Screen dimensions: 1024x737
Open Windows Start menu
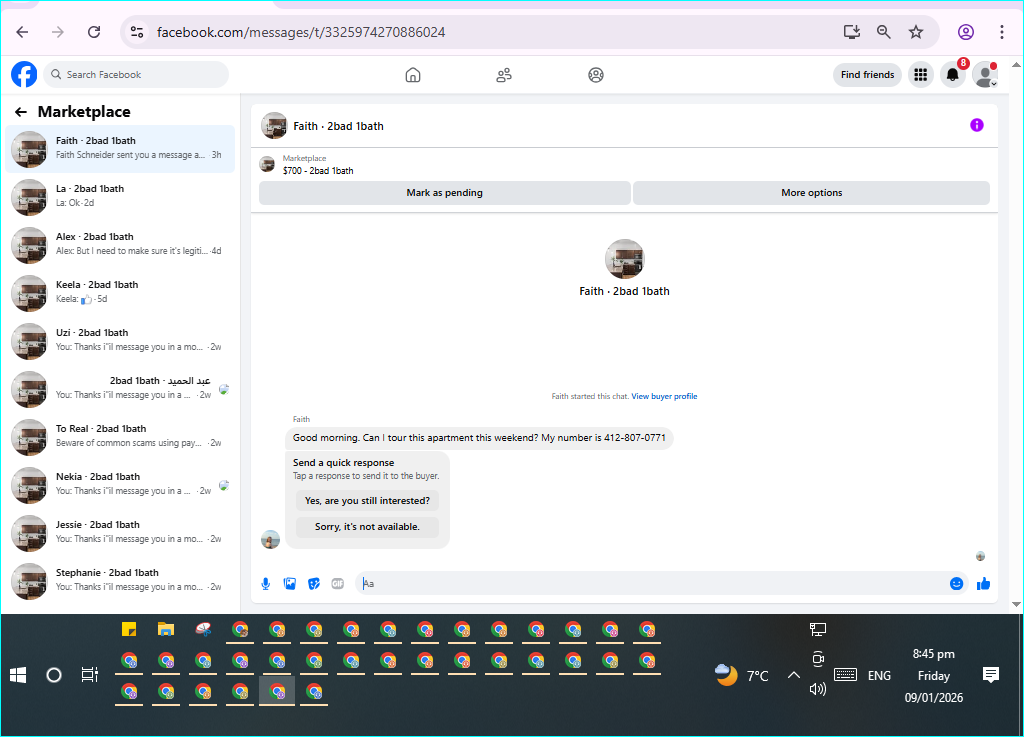(x=18, y=675)
